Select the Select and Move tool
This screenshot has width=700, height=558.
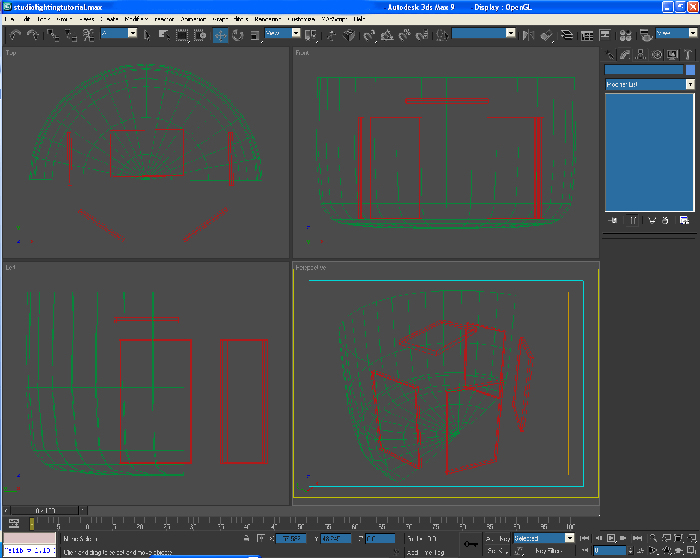[220, 35]
